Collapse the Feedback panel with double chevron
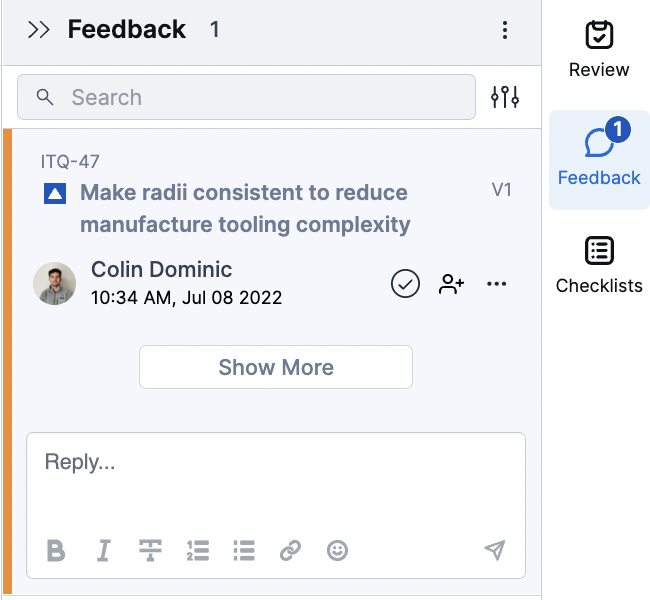 coord(39,30)
